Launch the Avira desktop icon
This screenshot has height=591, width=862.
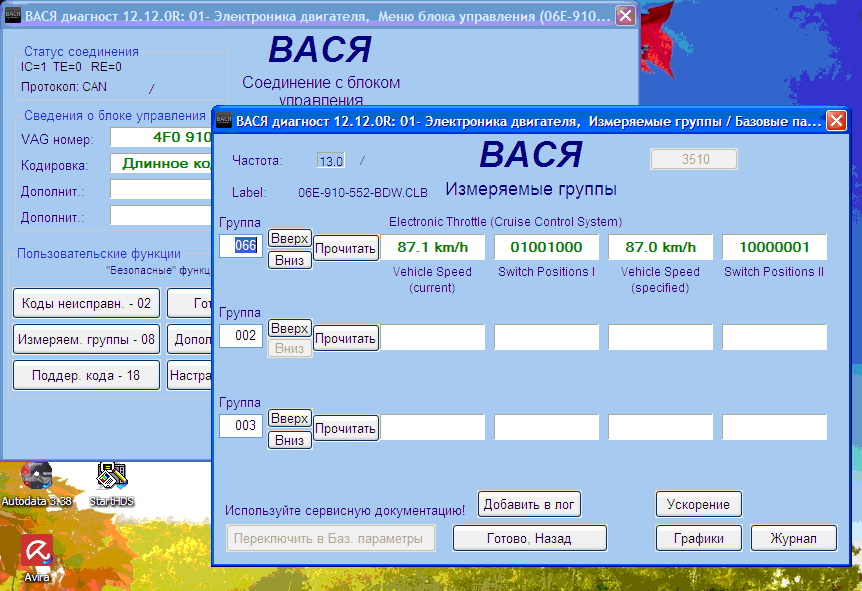click(x=37, y=557)
